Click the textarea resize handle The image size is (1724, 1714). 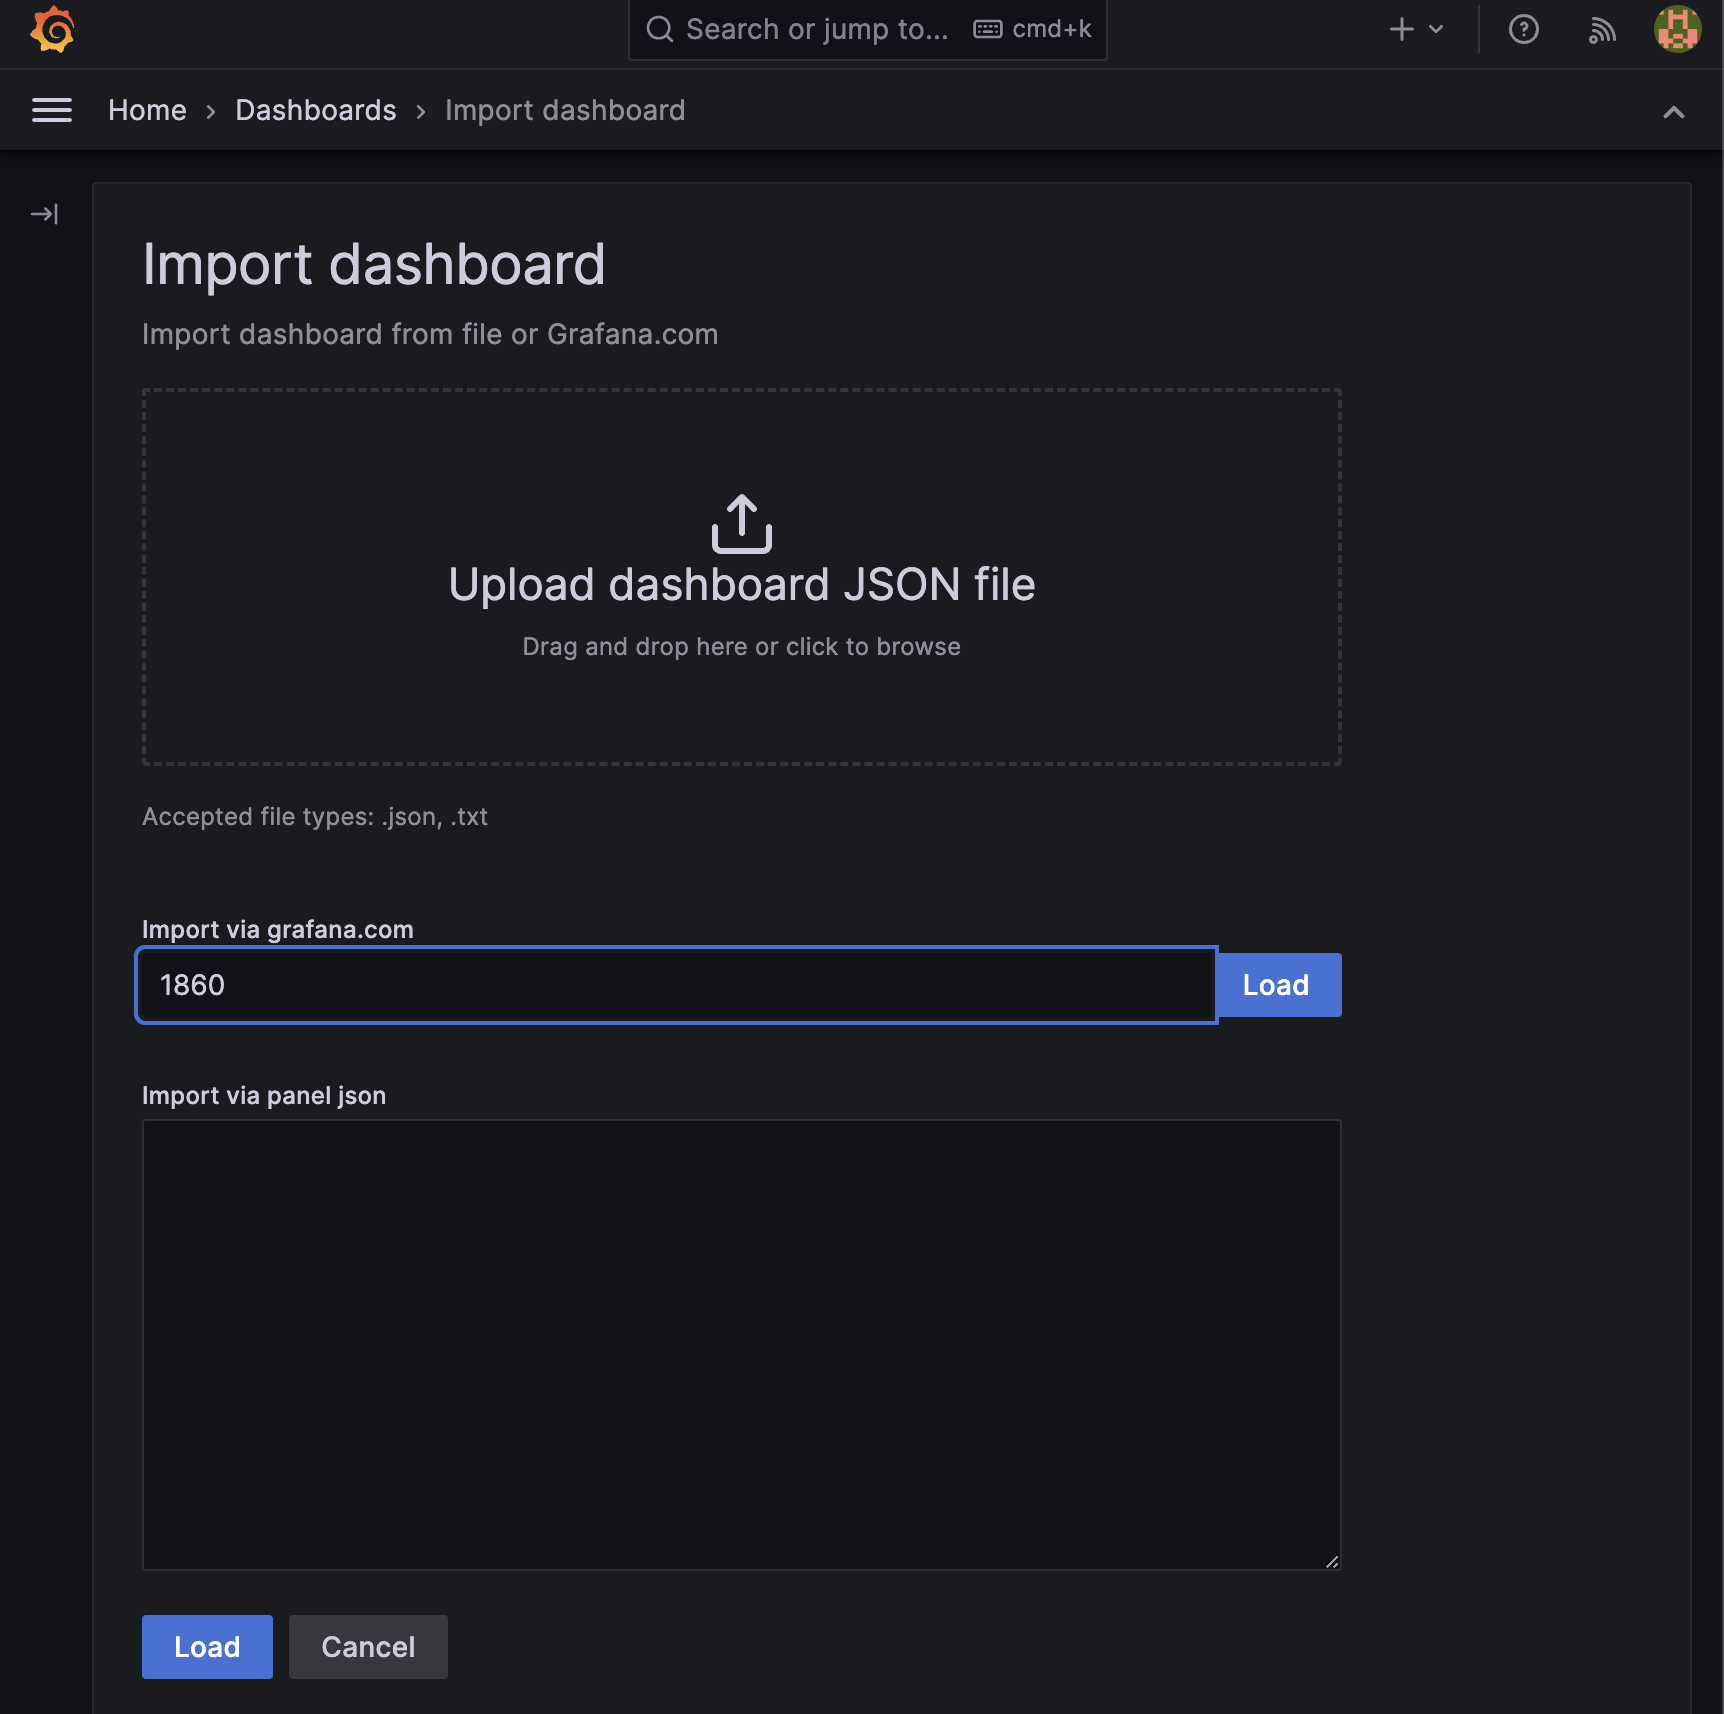tap(1331, 1561)
